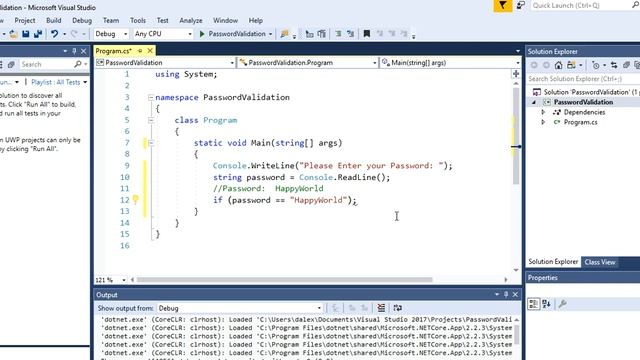Open the Team menu
Viewport: 640px width, 360px height.
pyautogui.click(x=111, y=20)
